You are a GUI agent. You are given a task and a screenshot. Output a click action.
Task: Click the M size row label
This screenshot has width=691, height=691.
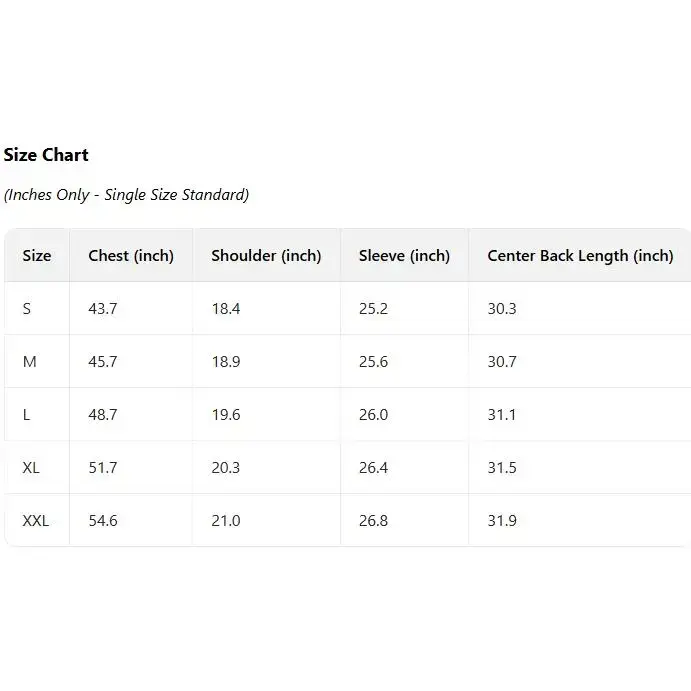[29, 362]
